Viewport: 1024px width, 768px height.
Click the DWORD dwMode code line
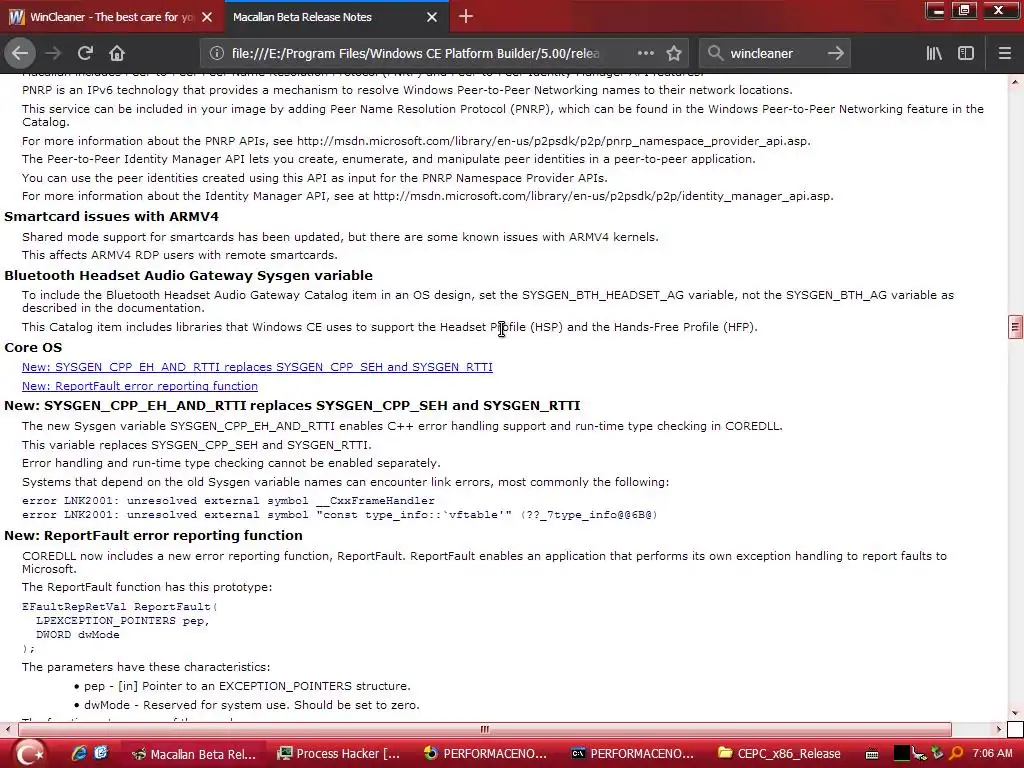pyautogui.click(x=78, y=634)
